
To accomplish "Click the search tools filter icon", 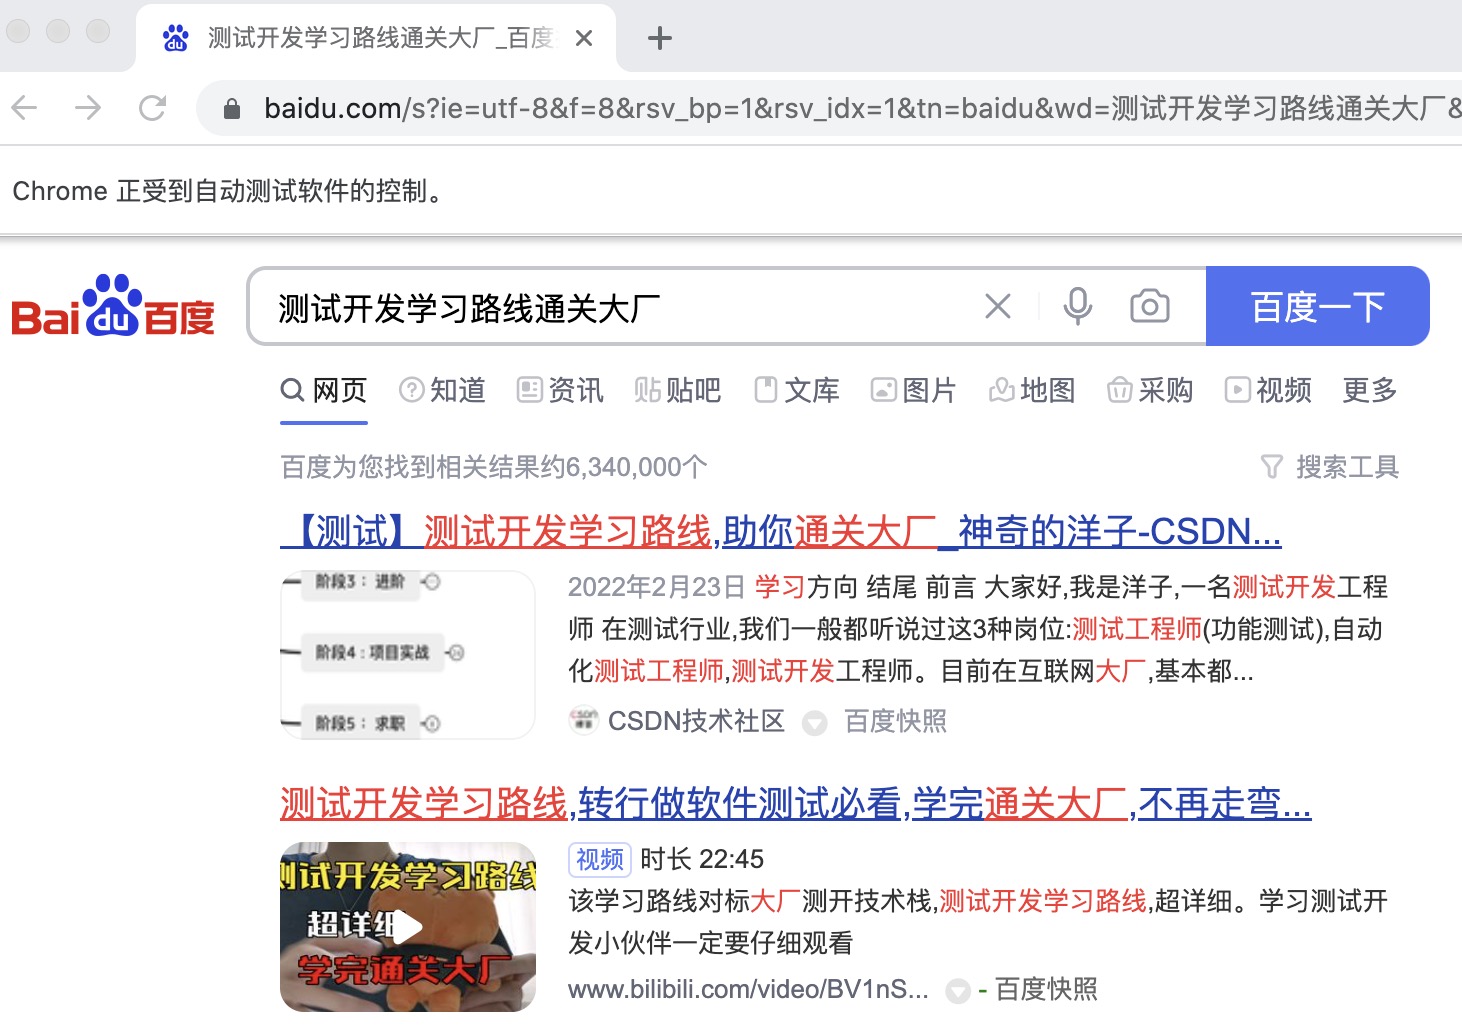I will [1271, 467].
